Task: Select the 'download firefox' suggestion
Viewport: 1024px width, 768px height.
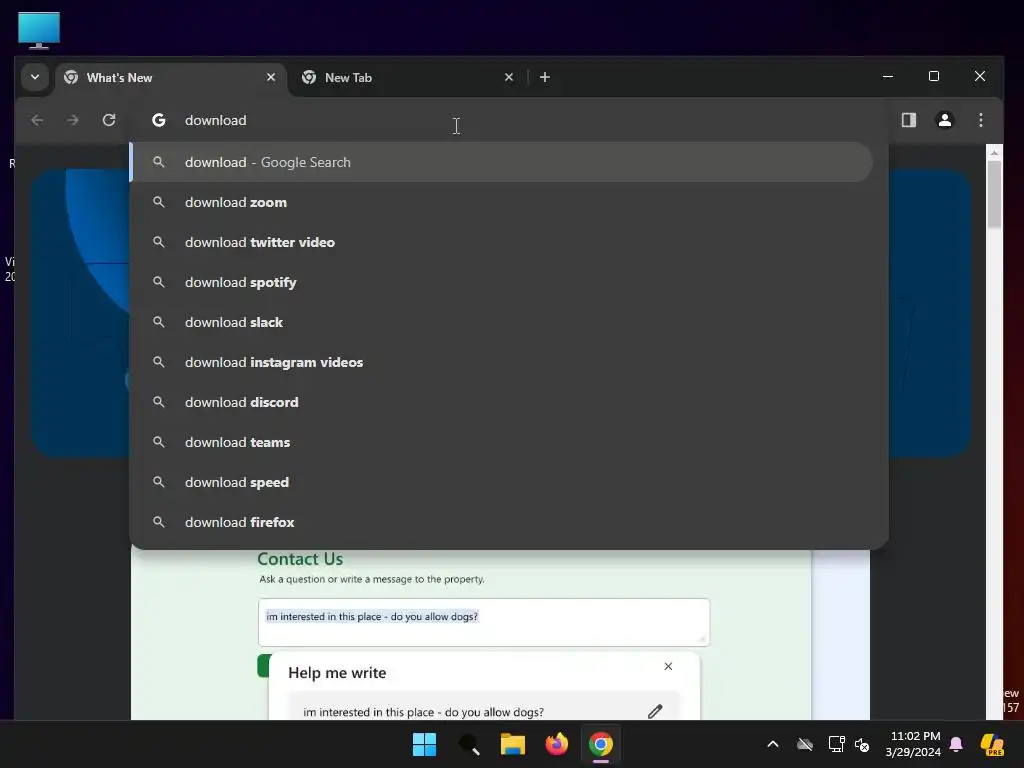Action: pyautogui.click(x=501, y=522)
